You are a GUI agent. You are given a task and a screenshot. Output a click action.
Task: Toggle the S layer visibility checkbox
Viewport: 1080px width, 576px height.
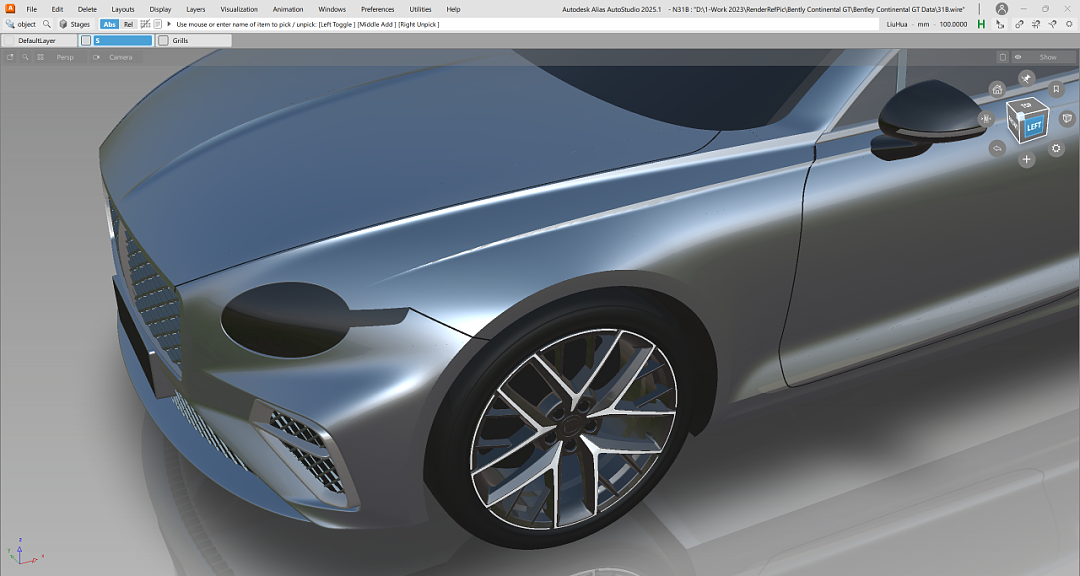tap(86, 41)
